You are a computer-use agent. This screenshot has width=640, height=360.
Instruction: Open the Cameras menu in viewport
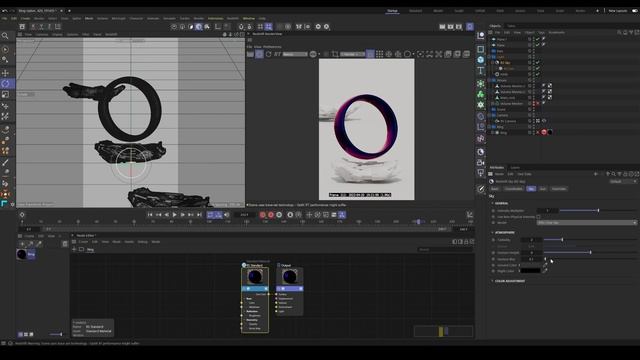(42, 35)
